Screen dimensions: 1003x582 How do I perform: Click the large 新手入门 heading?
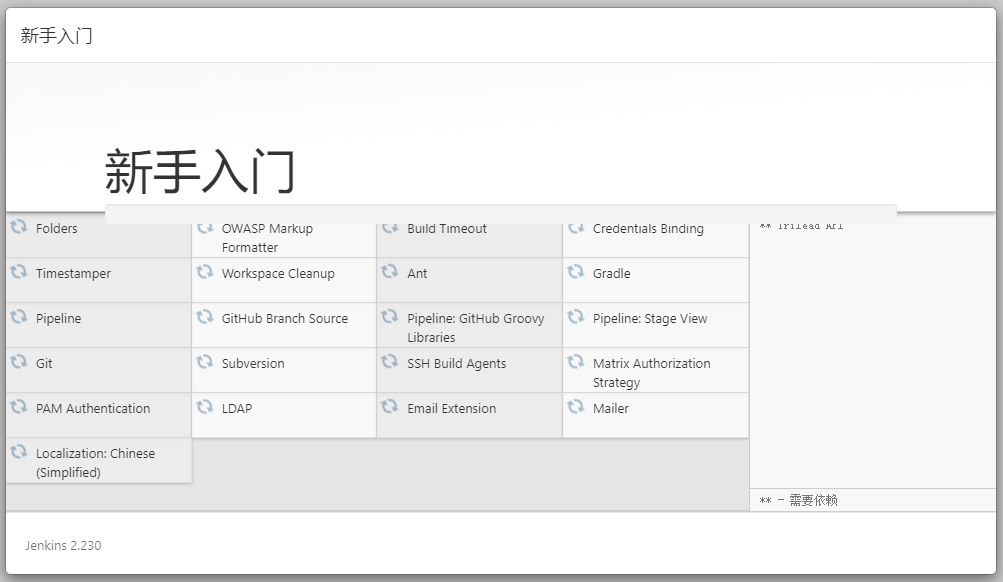(200, 171)
